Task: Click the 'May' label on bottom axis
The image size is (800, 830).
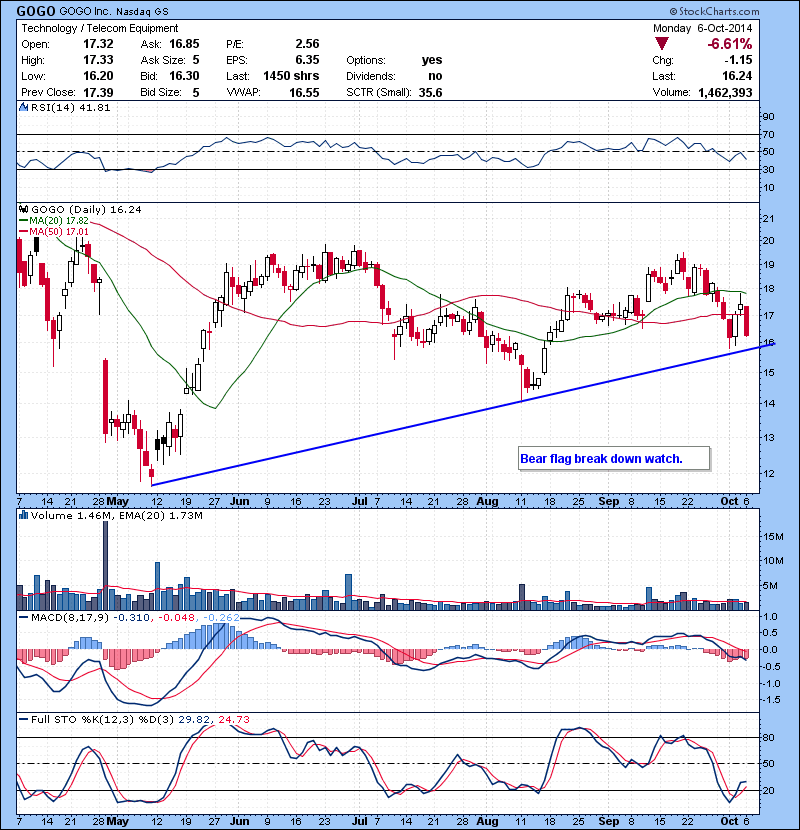Action: (x=118, y=821)
